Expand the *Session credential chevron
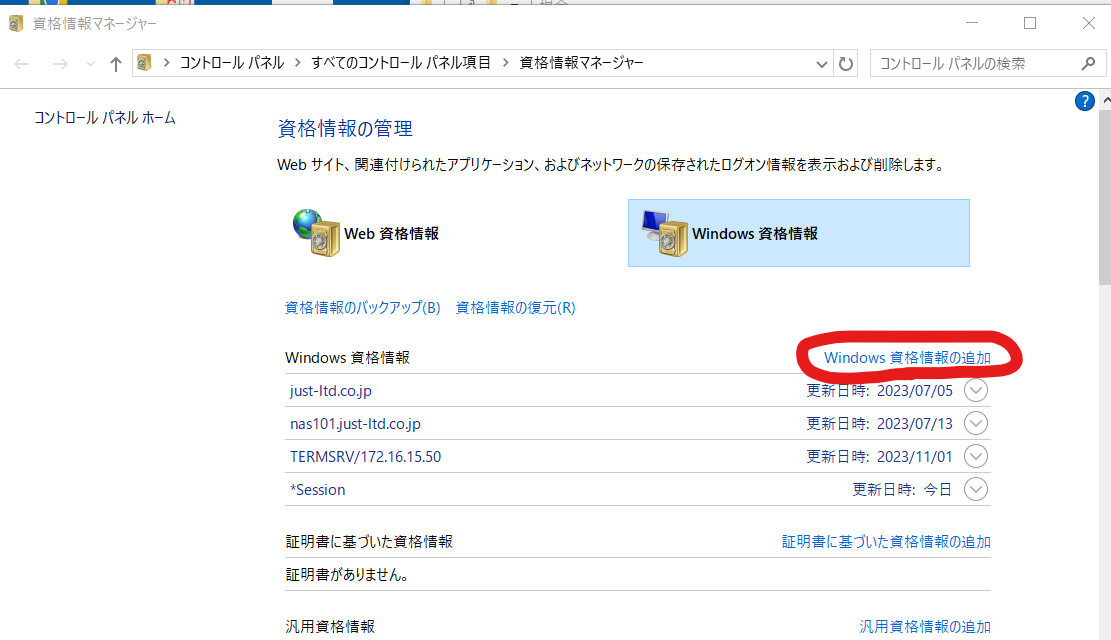Viewport: 1111px width, 640px height. click(976, 489)
